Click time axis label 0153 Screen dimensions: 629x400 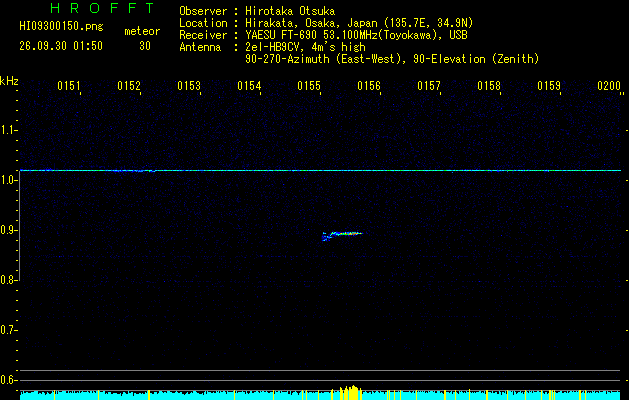coord(189,85)
